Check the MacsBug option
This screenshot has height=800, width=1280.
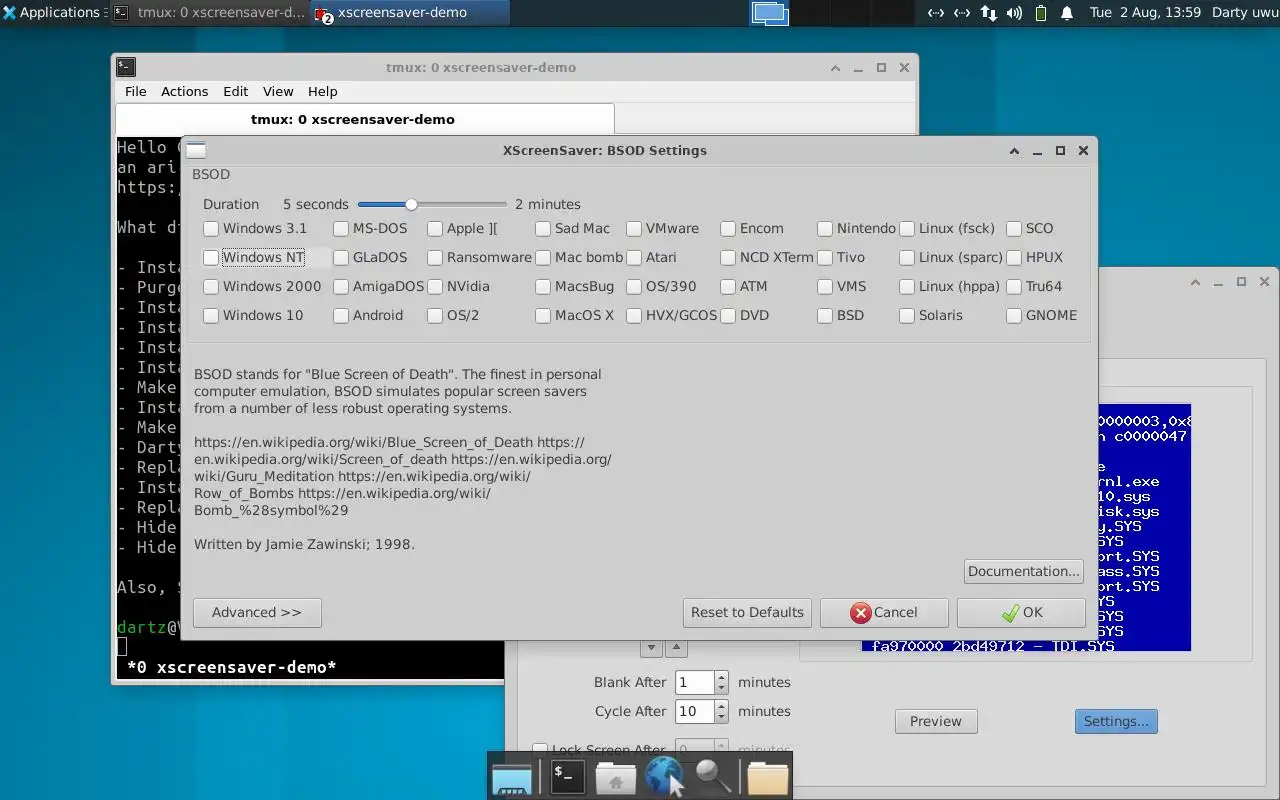tap(543, 287)
